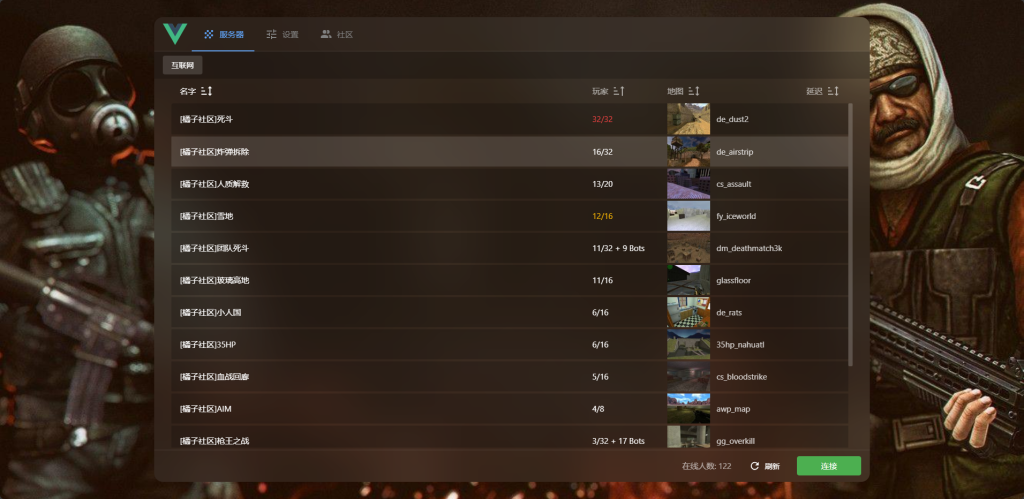This screenshot has width=1024, height=499.
Task: Sort servers by 名字 column sort icon
Action: pos(207,91)
